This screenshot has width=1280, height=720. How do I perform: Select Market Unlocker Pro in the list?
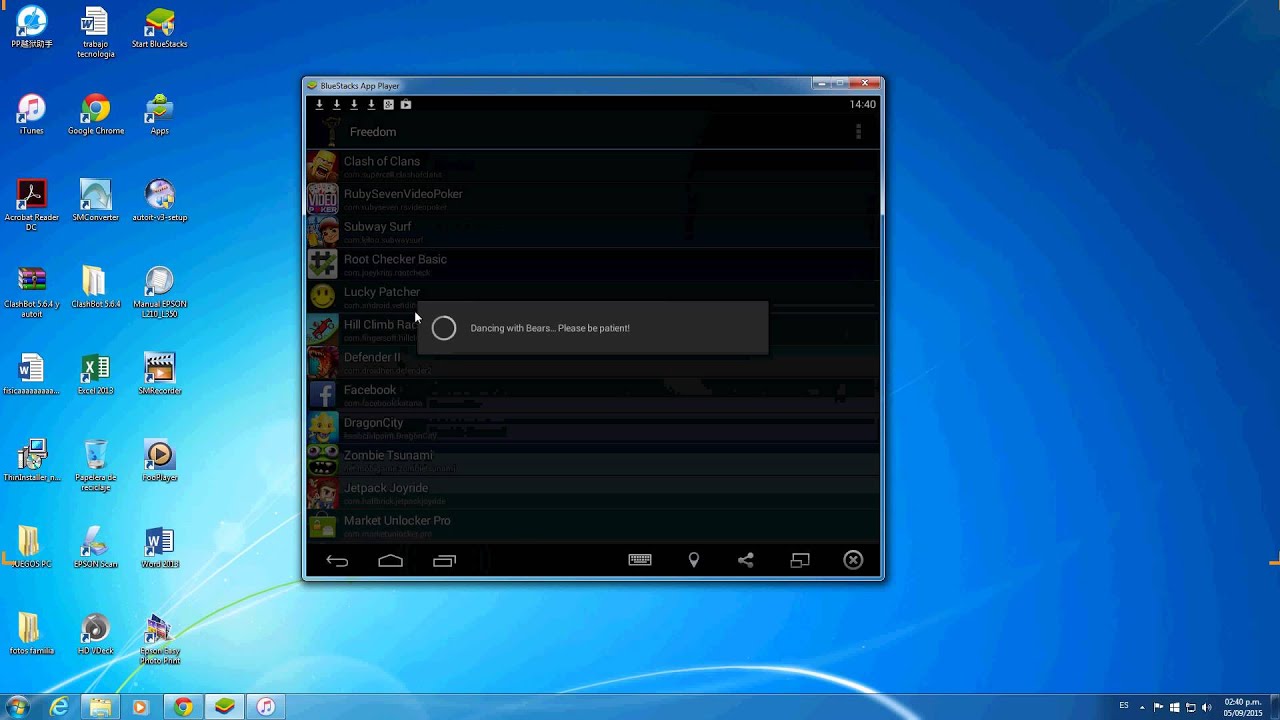pyautogui.click(x=593, y=526)
